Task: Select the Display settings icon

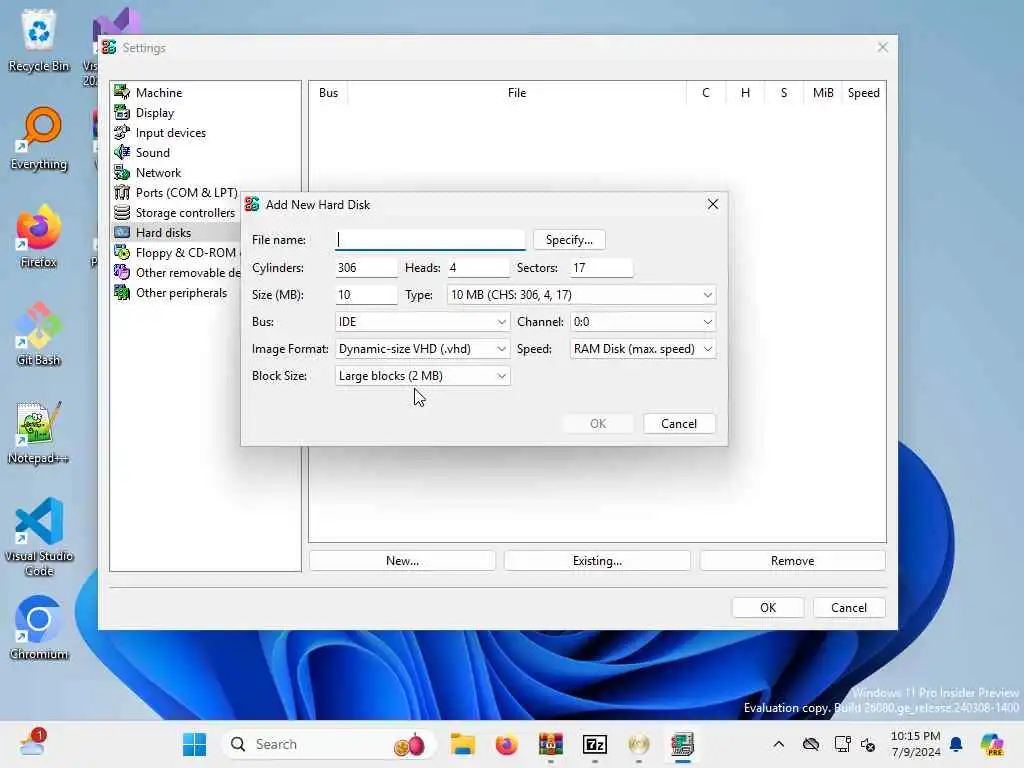Action: click(122, 112)
